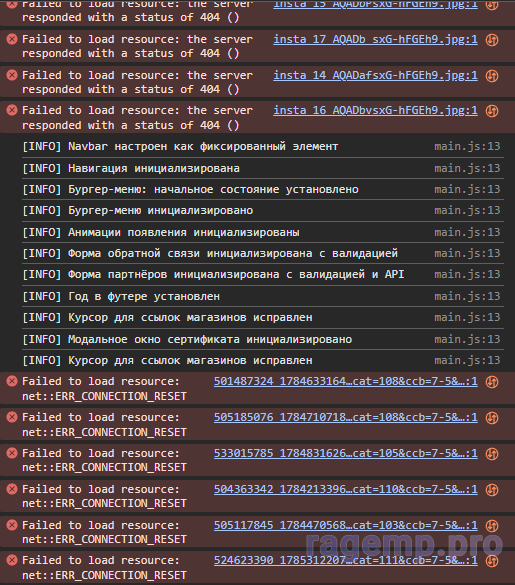This screenshot has width=515, height=585.
Task: Click the AI explain icon for insta_16 error
Action: click(492, 111)
